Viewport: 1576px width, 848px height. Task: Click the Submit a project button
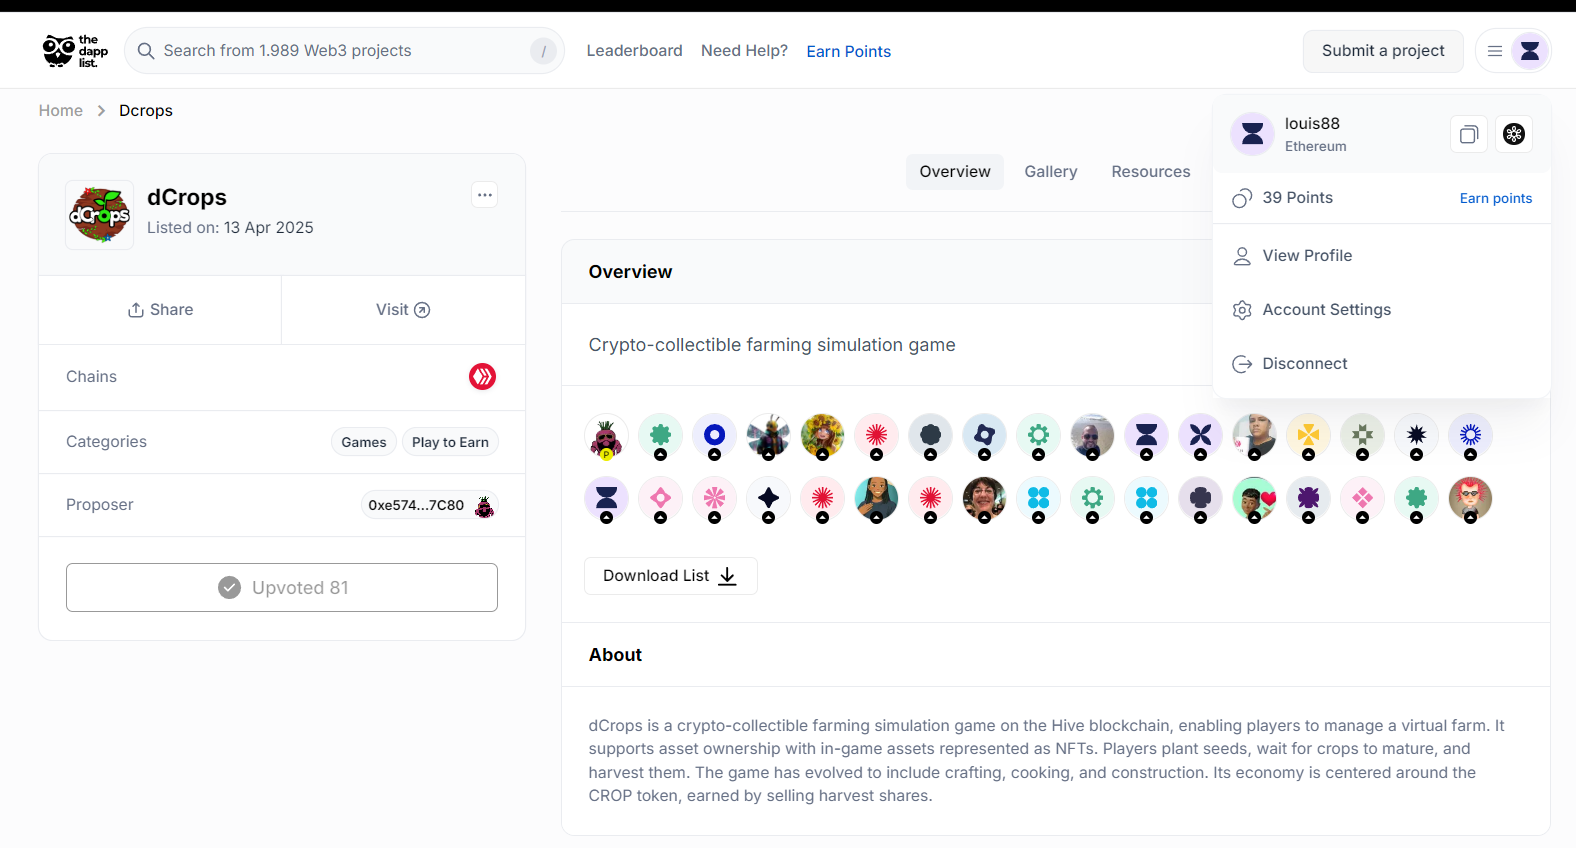point(1383,51)
